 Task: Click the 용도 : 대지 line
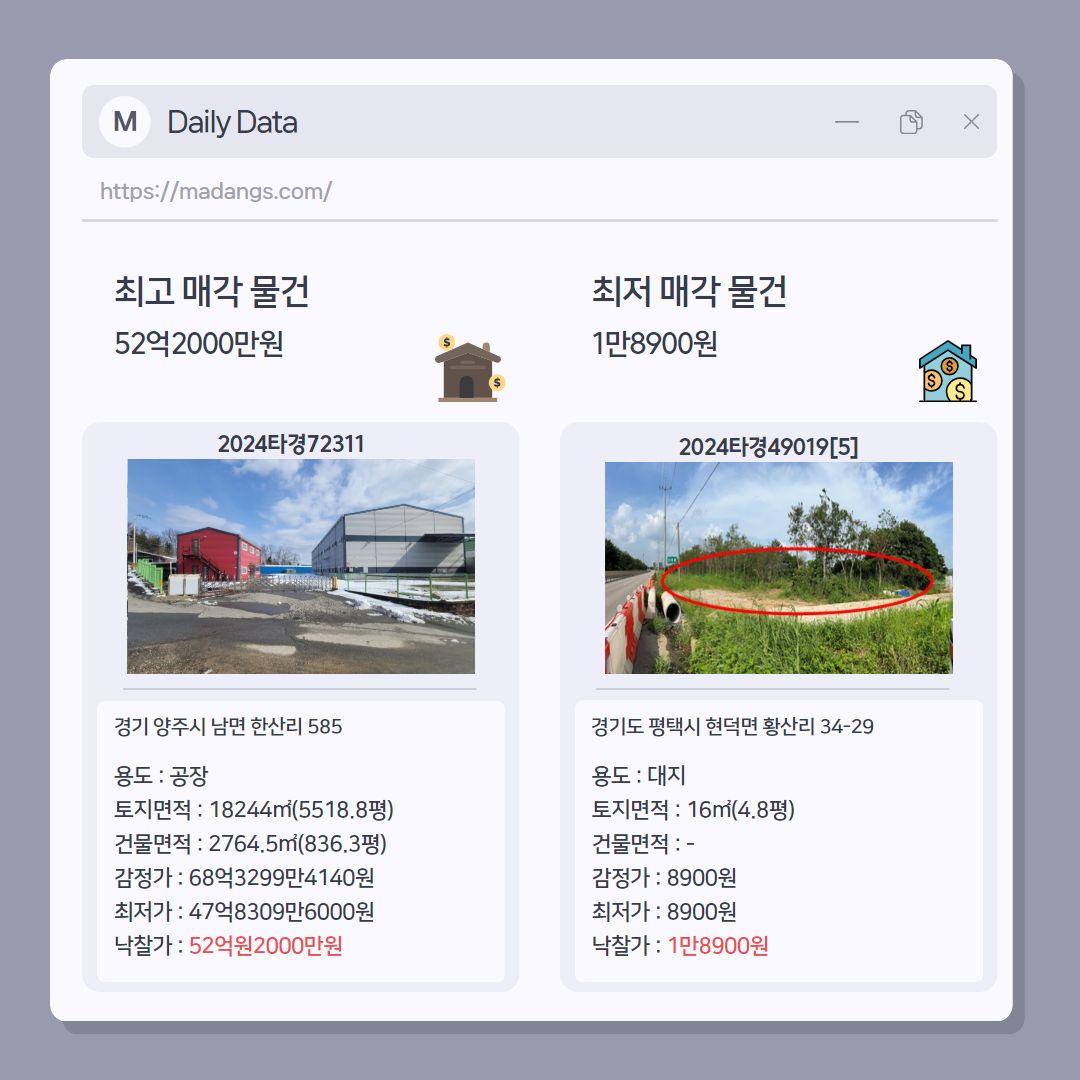pyautogui.click(x=638, y=776)
